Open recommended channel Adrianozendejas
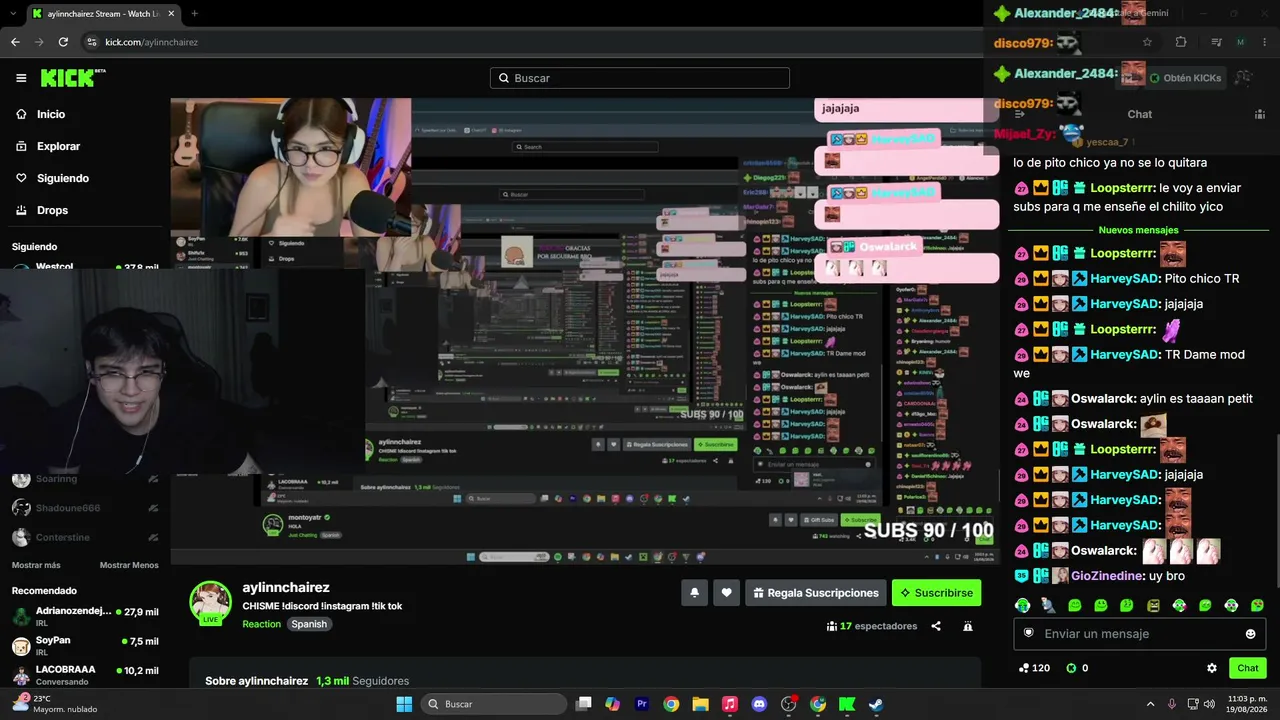 point(85,616)
